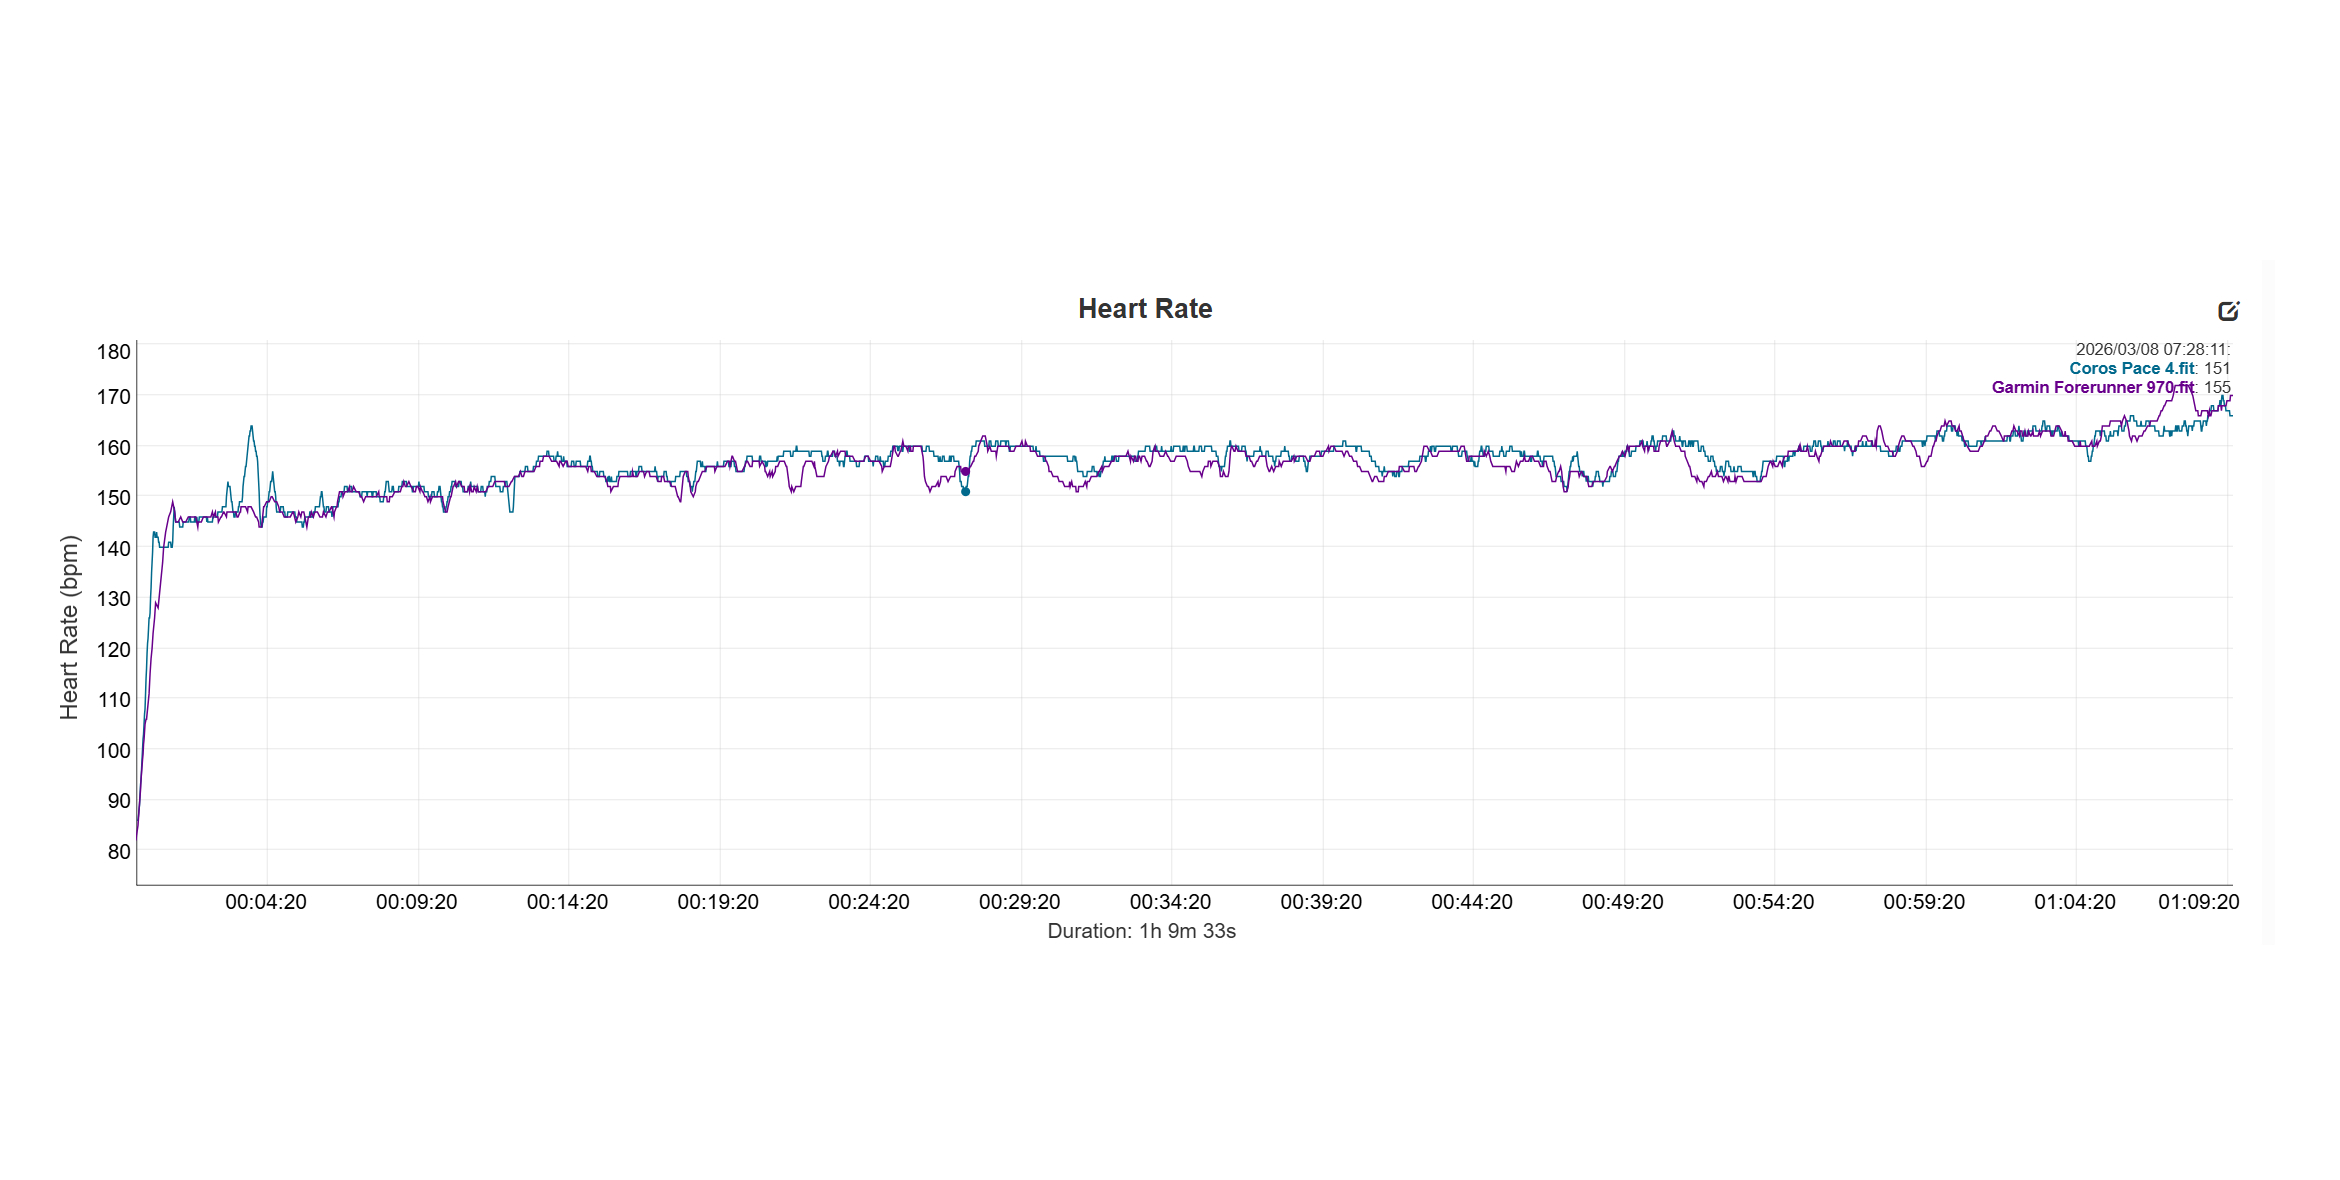2340x1180 pixels.
Task: Click the Heart Rate chart title
Action: point(1145,309)
